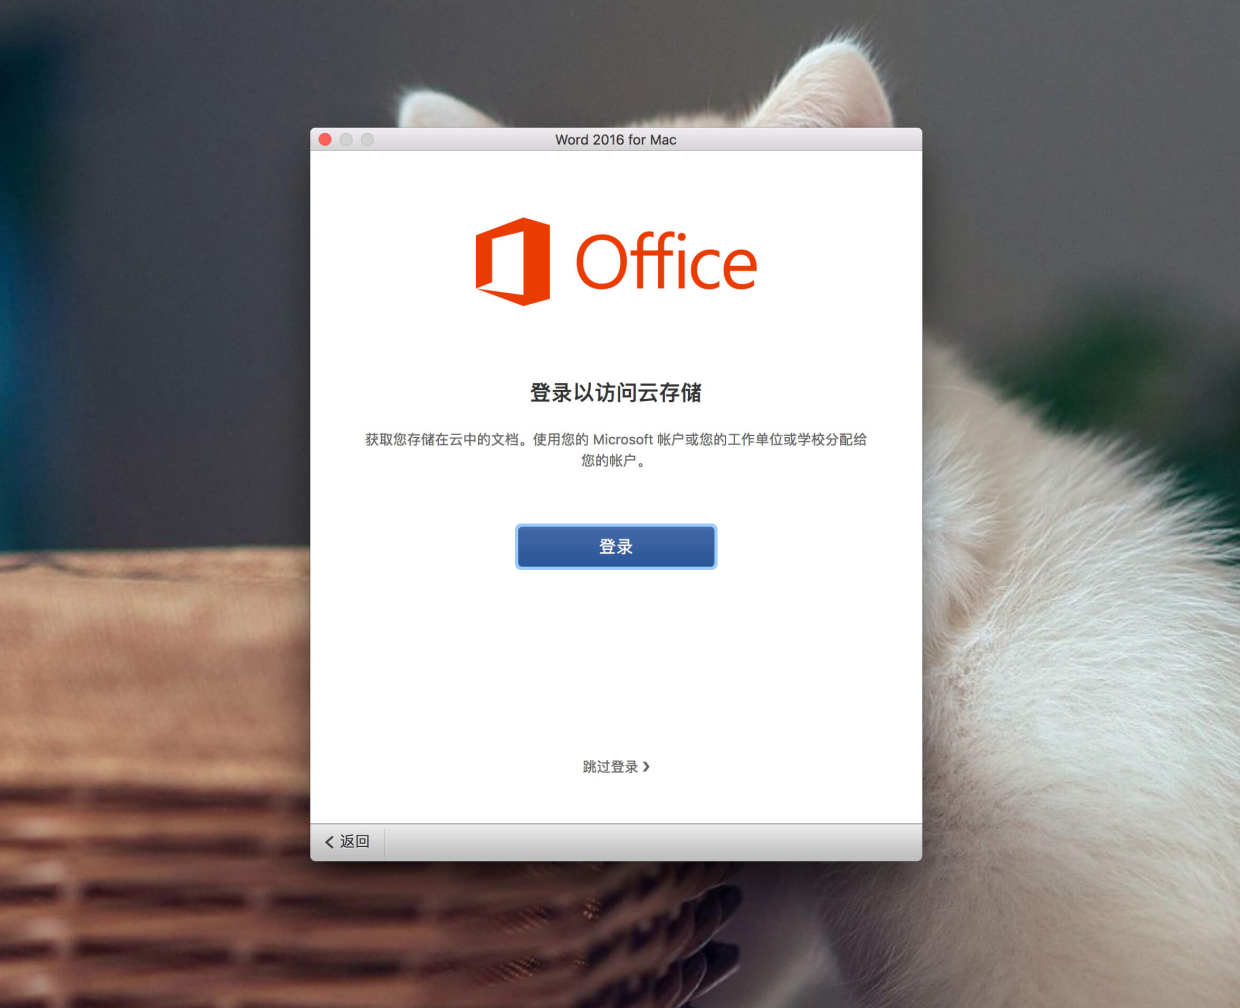Viewport: 1240px width, 1008px height.
Task: Click the Word 2016 for Mac title text
Action: coord(616,140)
